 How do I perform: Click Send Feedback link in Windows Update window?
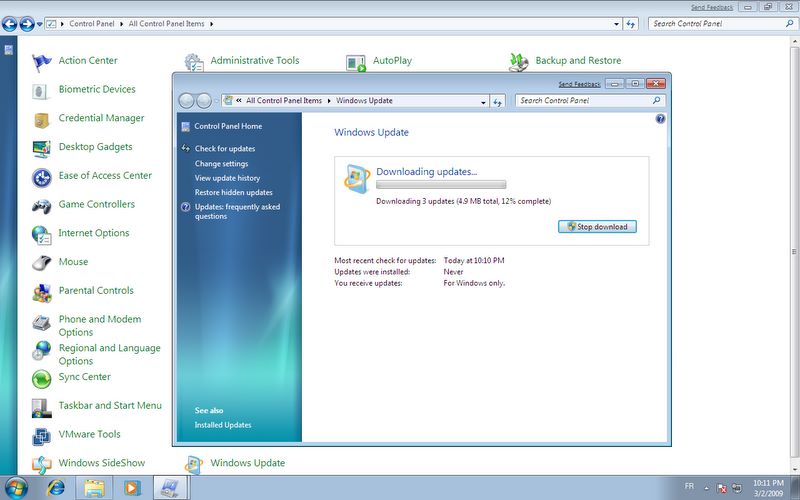(x=580, y=84)
